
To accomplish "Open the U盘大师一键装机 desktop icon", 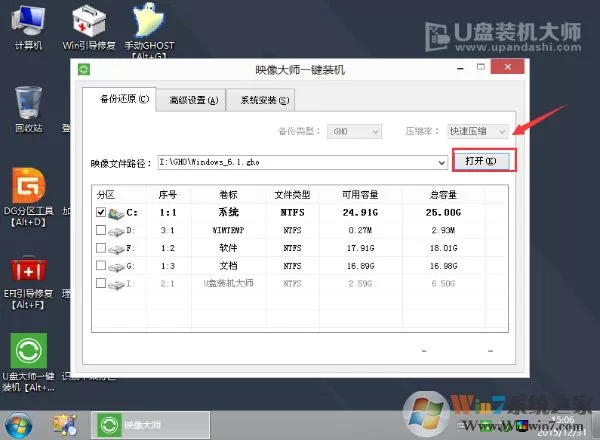I will tap(28, 362).
